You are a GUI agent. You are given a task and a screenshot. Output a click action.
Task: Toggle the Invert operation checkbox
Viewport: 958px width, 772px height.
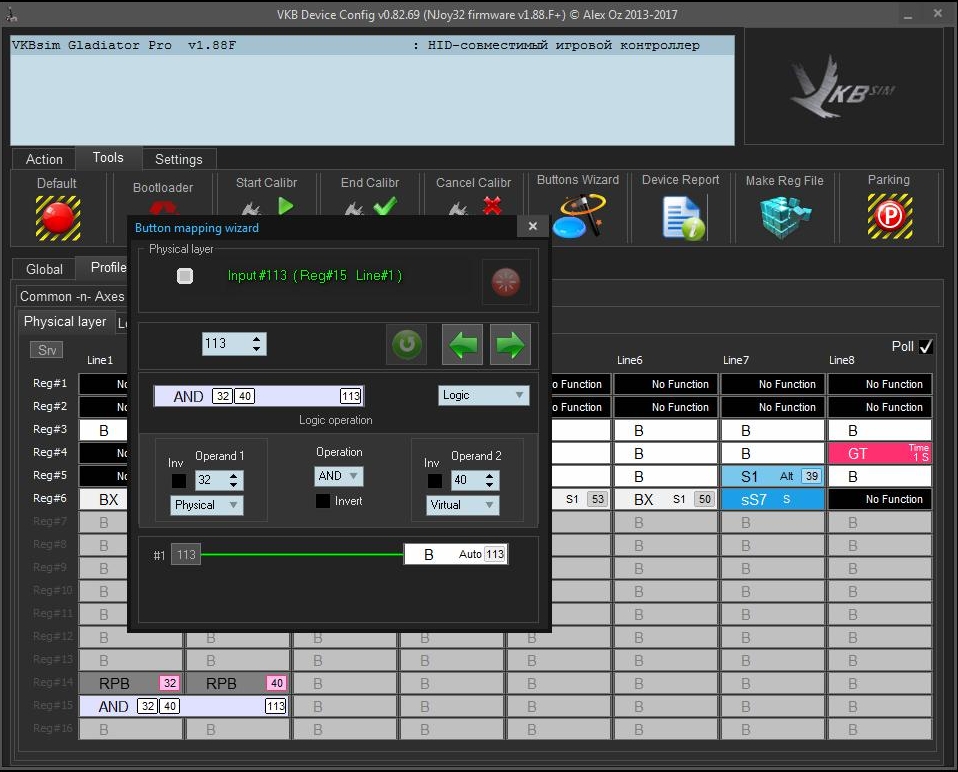(x=323, y=501)
